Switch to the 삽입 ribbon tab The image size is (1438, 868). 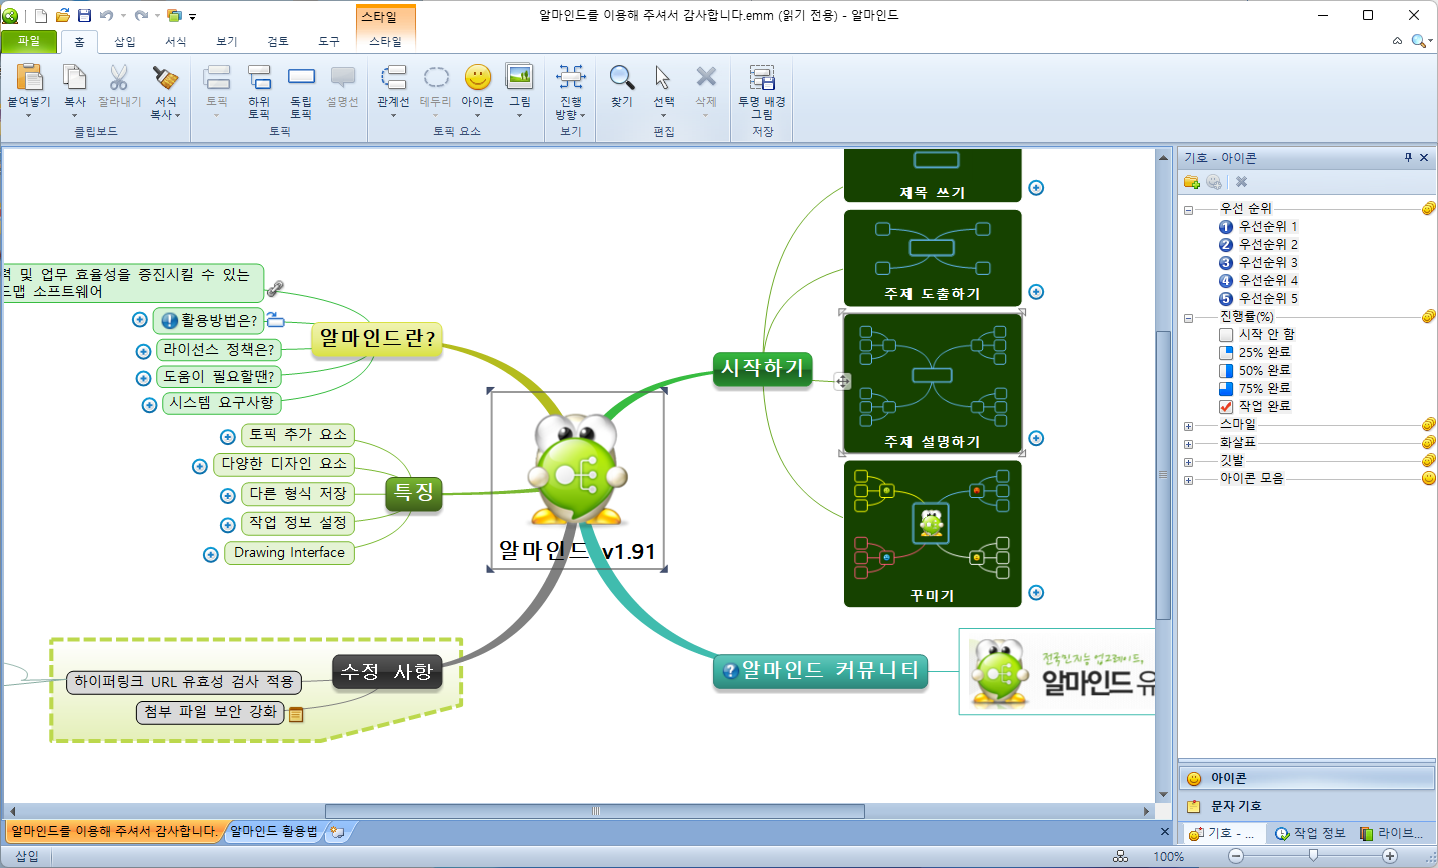[125, 41]
